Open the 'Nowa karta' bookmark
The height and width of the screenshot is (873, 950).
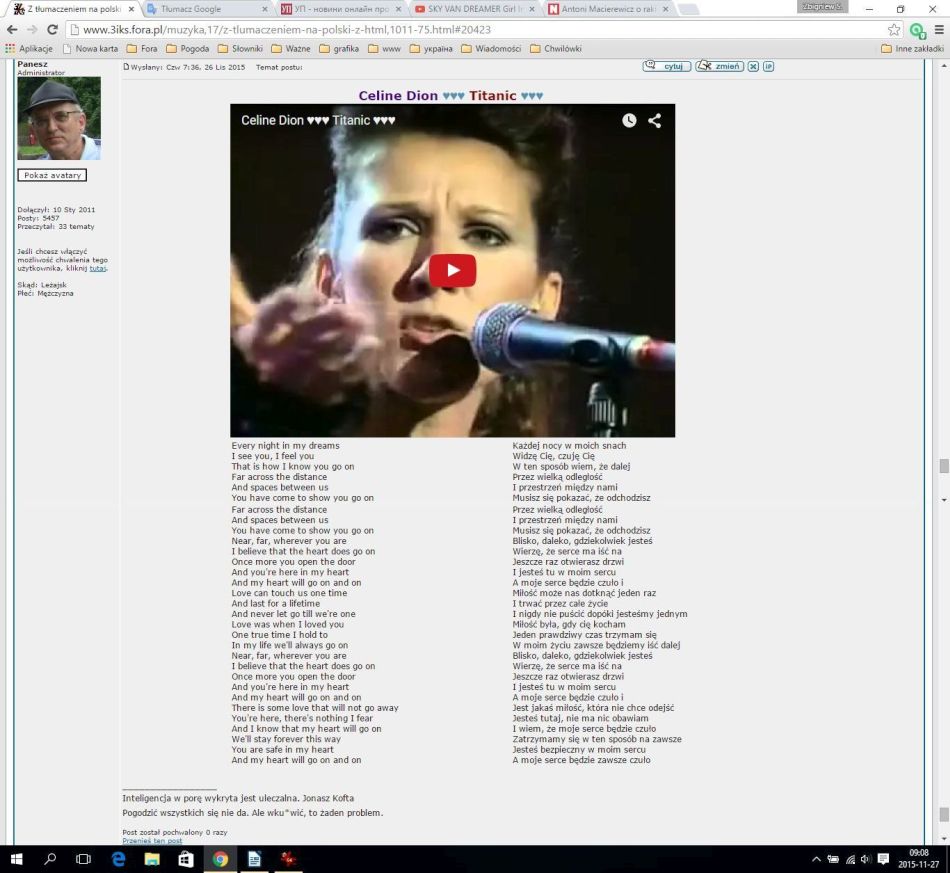click(90, 48)
